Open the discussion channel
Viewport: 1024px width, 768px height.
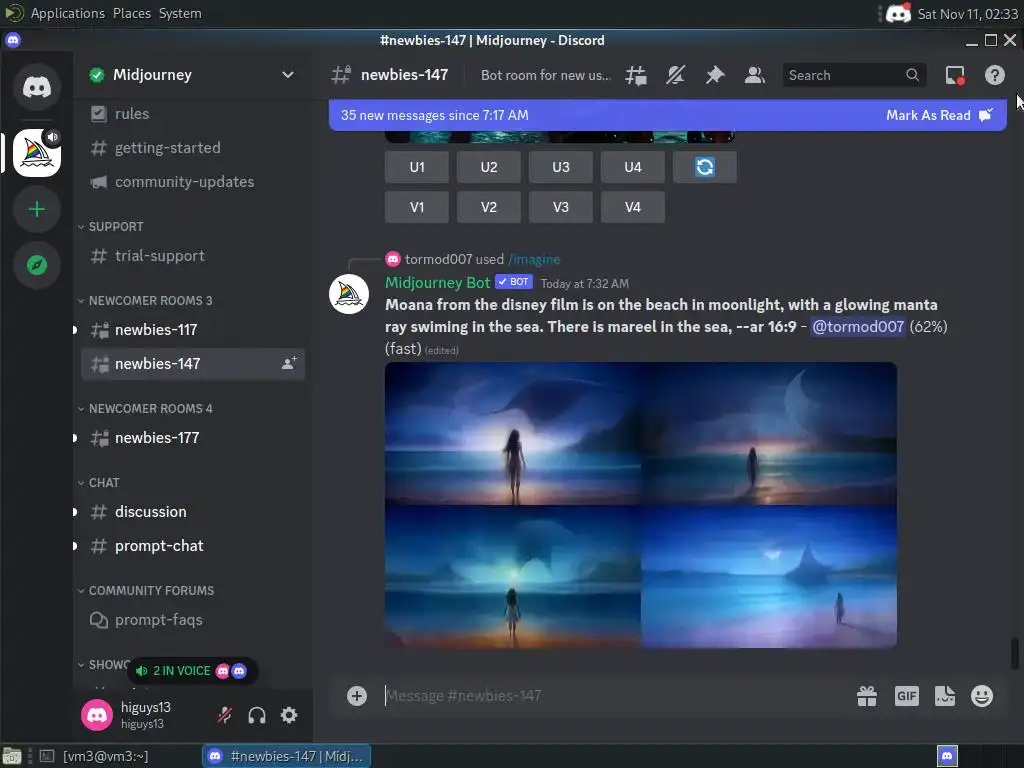(x=193, y=512)
